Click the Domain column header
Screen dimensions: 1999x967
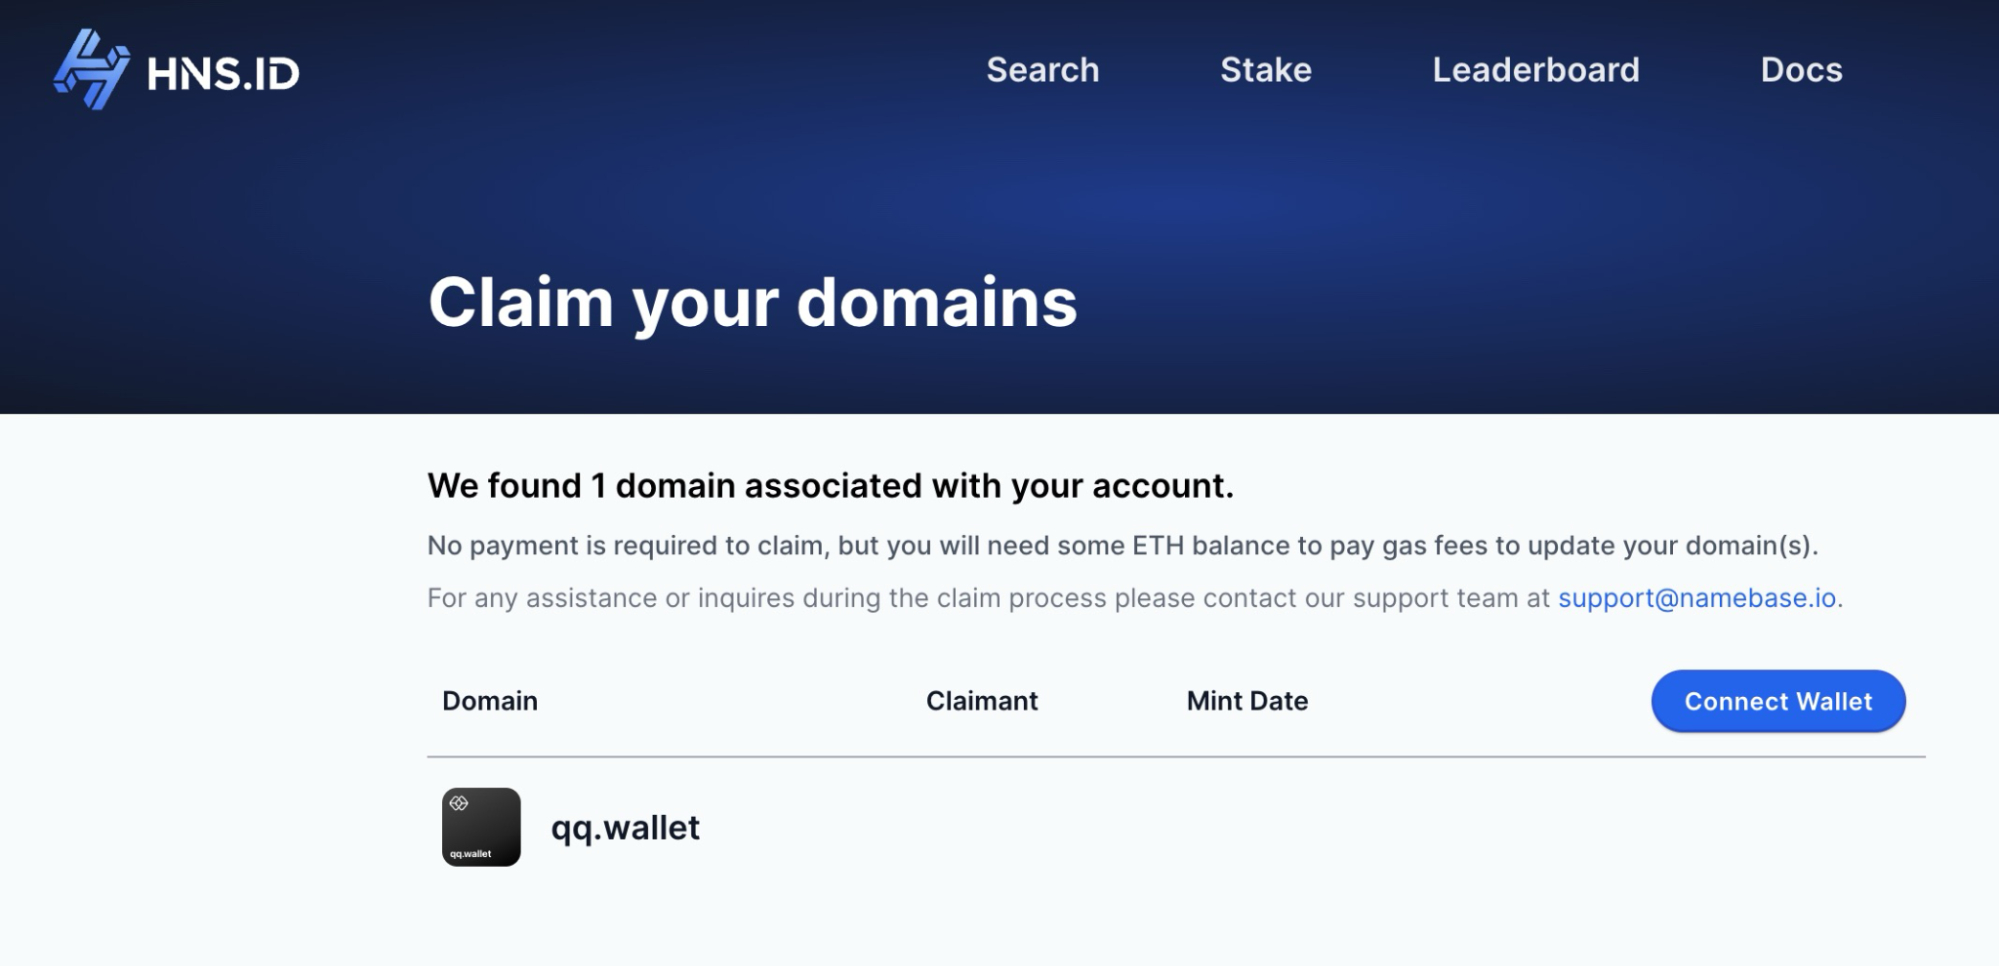489,701
